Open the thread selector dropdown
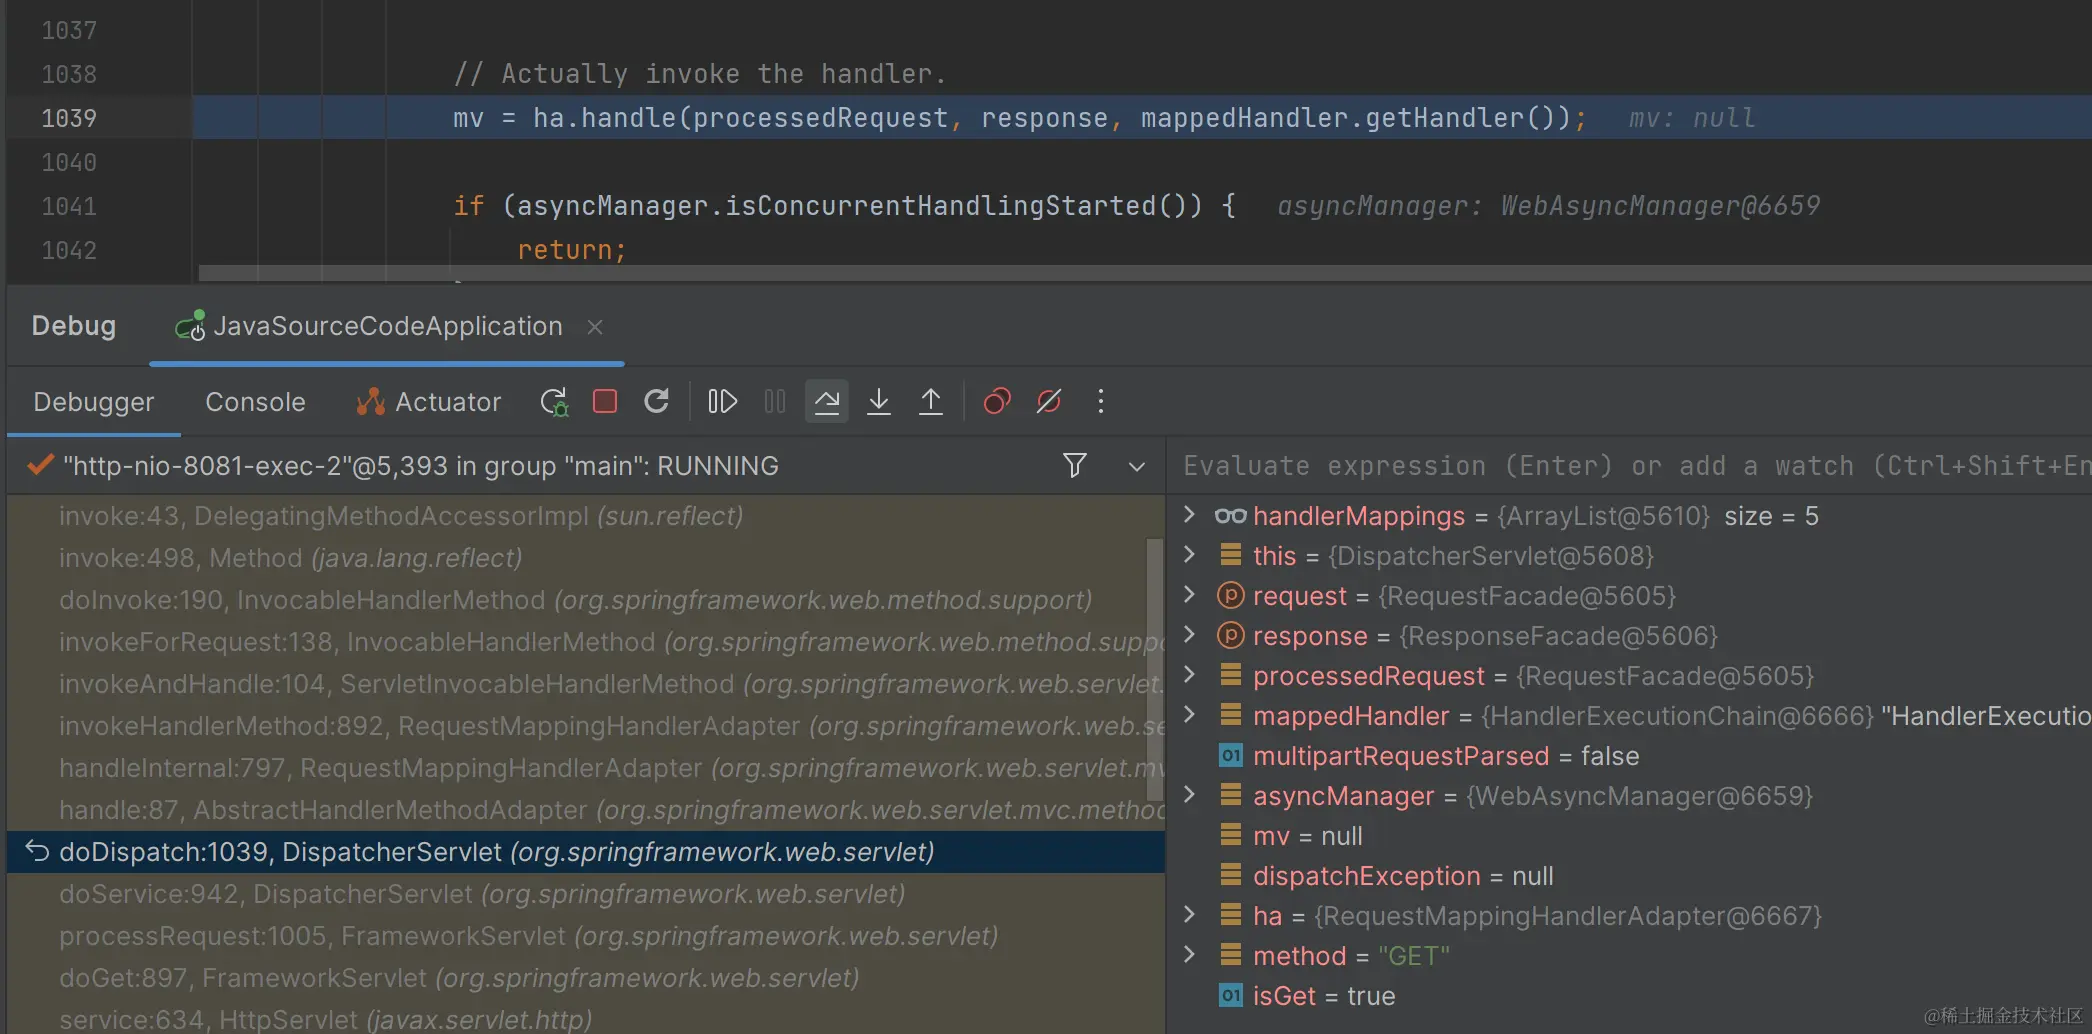2092x1034 pixels. 1137,466
